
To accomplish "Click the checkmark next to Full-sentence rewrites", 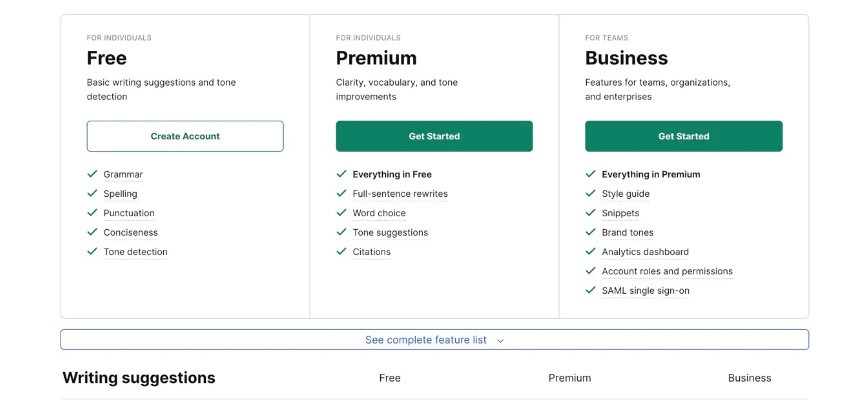I will click(341, 193).
